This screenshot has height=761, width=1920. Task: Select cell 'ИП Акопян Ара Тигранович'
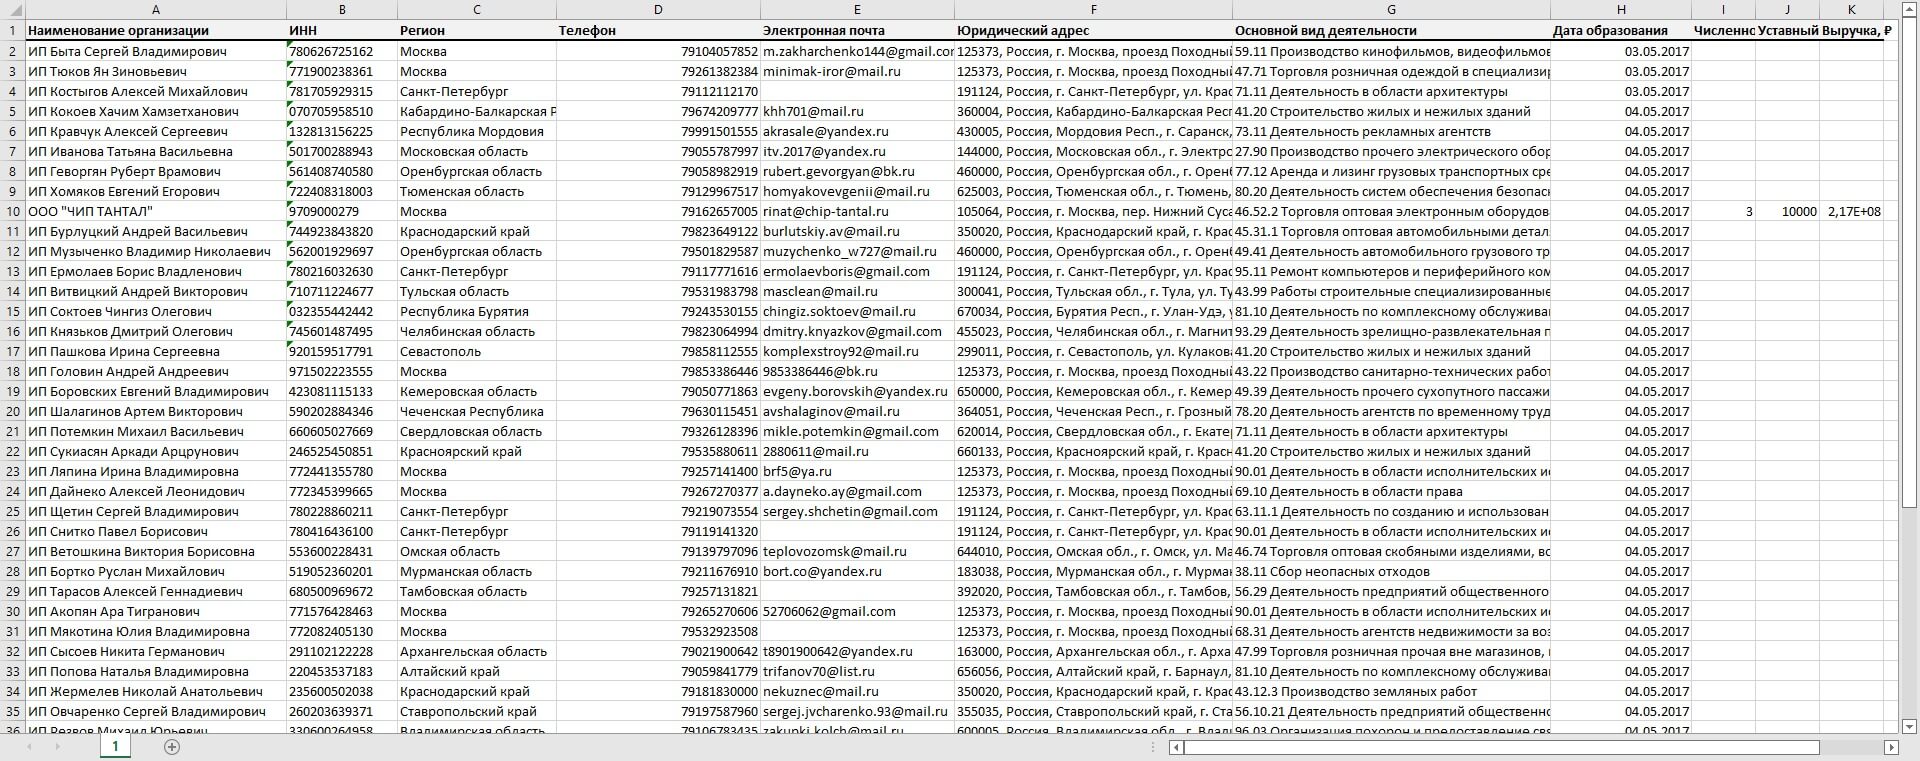click(155, 611)
